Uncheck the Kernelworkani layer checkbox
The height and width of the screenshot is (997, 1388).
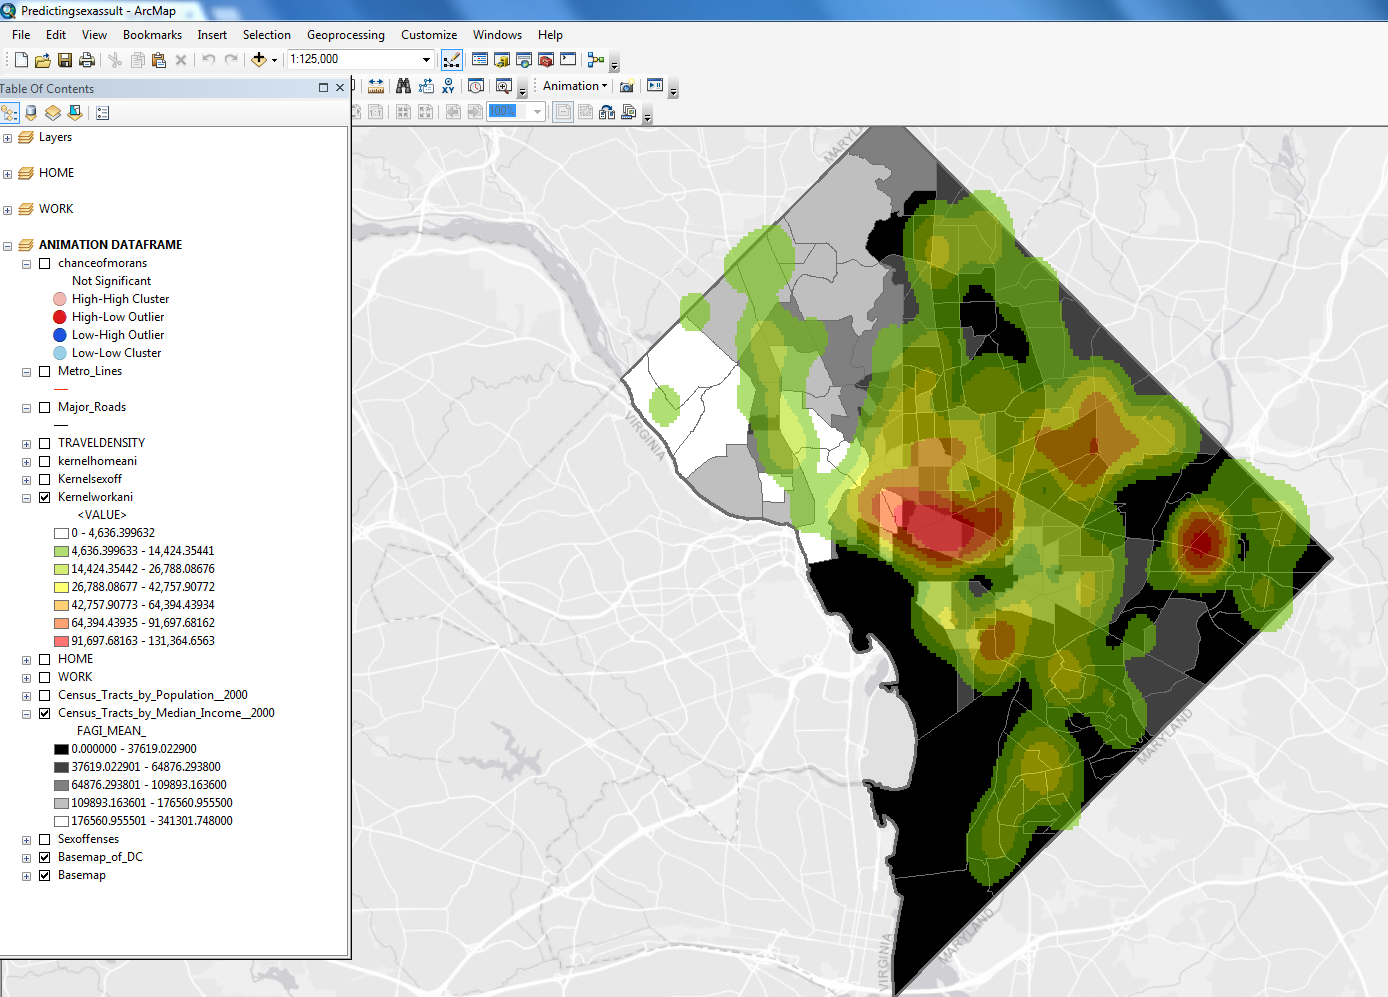pos(44,497)
